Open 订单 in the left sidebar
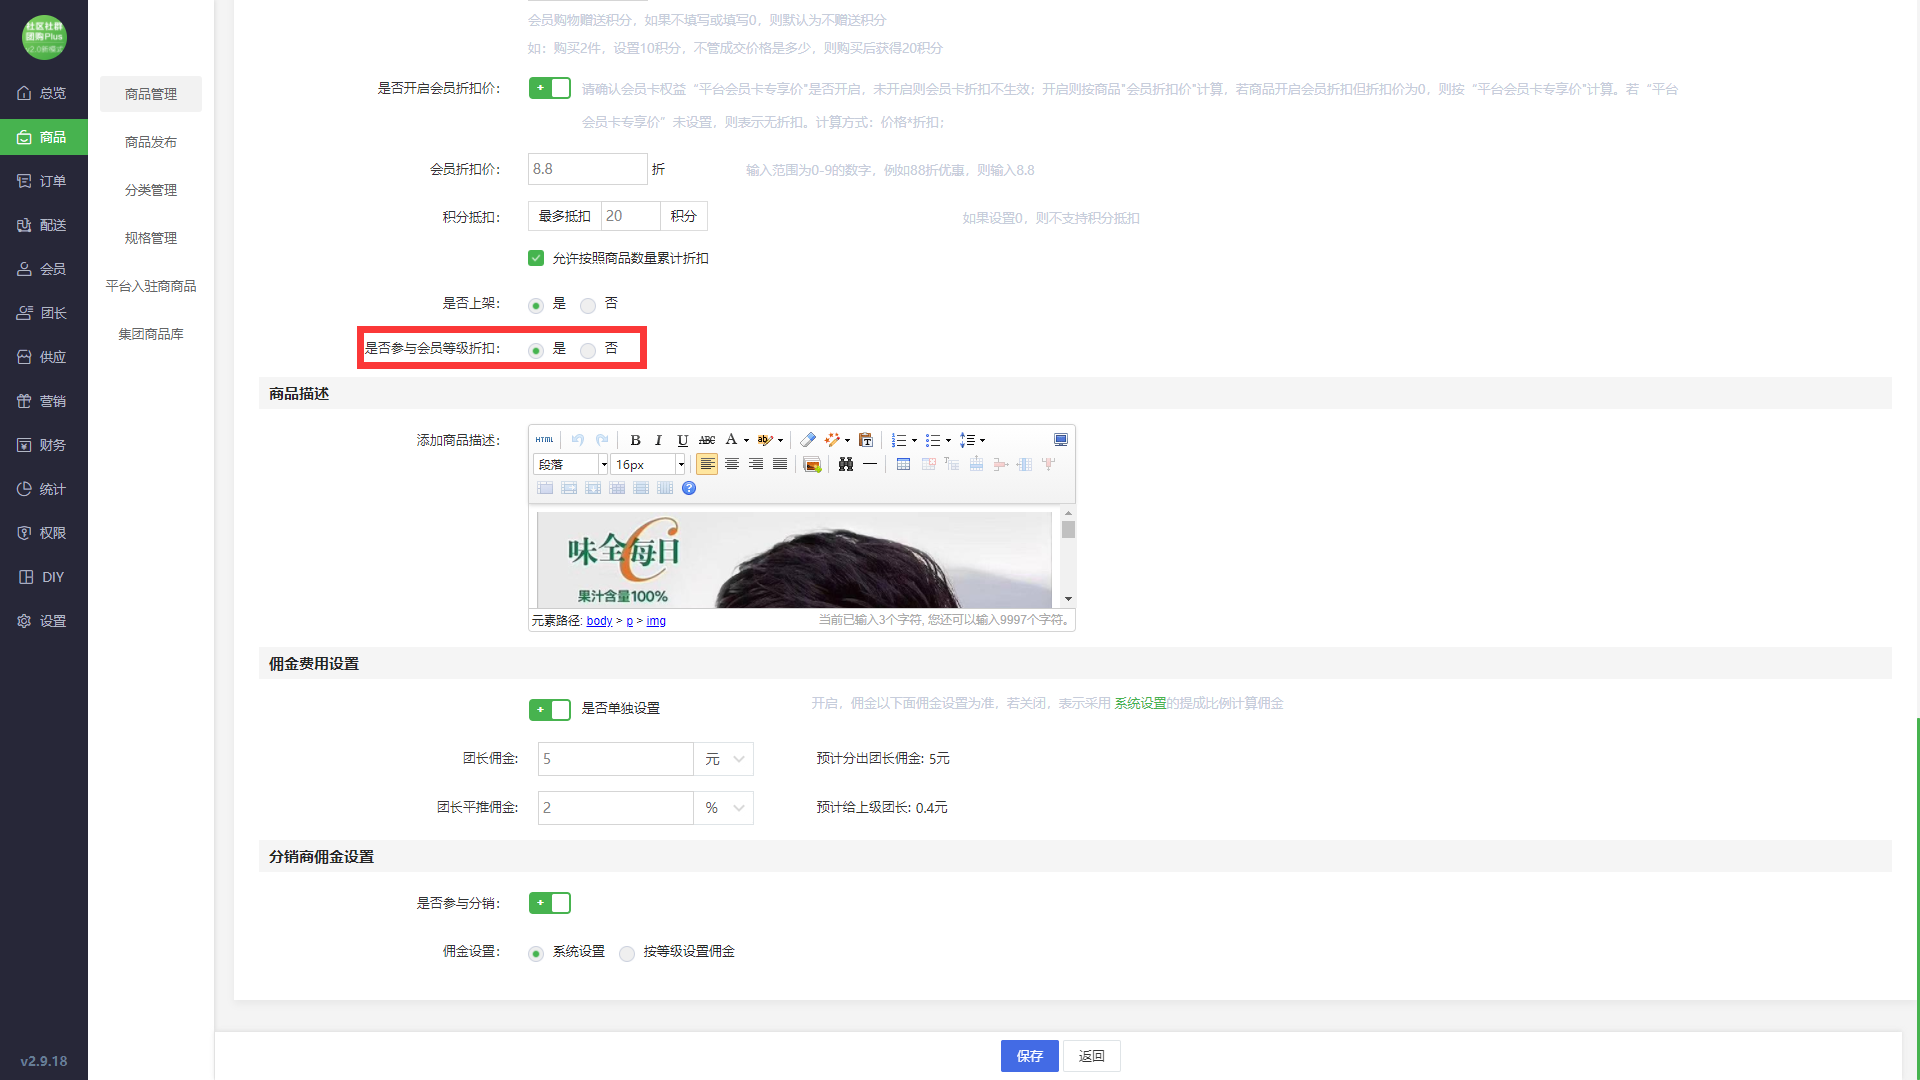Screen dimensions: 1920x1080 [x=44, y=181]
